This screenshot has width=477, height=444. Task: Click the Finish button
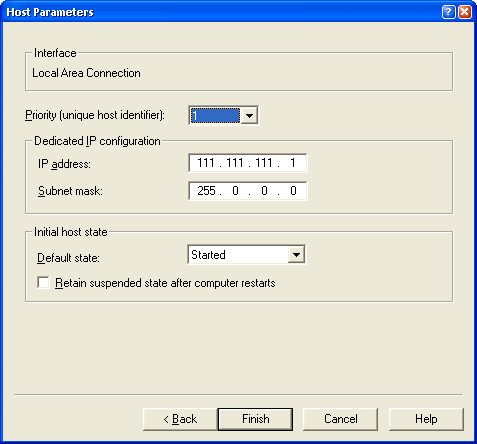(x=255, y=419)
